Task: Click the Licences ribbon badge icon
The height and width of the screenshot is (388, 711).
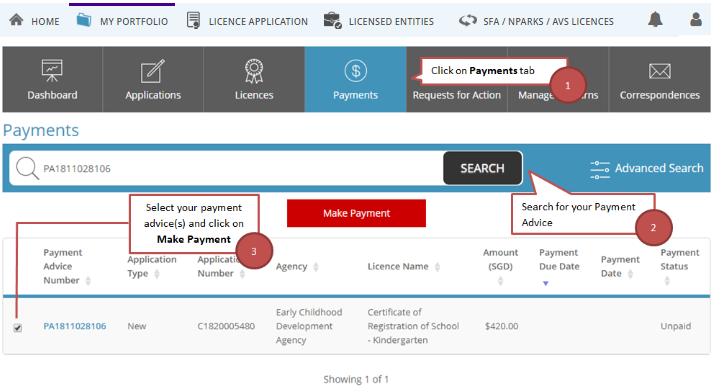Action: pos(254,71)
